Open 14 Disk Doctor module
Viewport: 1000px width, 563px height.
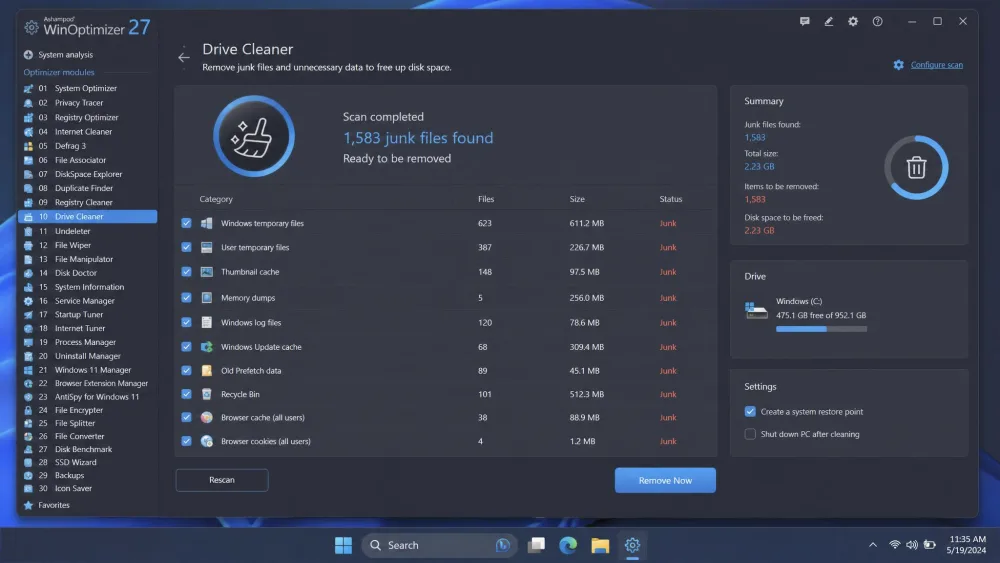(x=87, y=273)
